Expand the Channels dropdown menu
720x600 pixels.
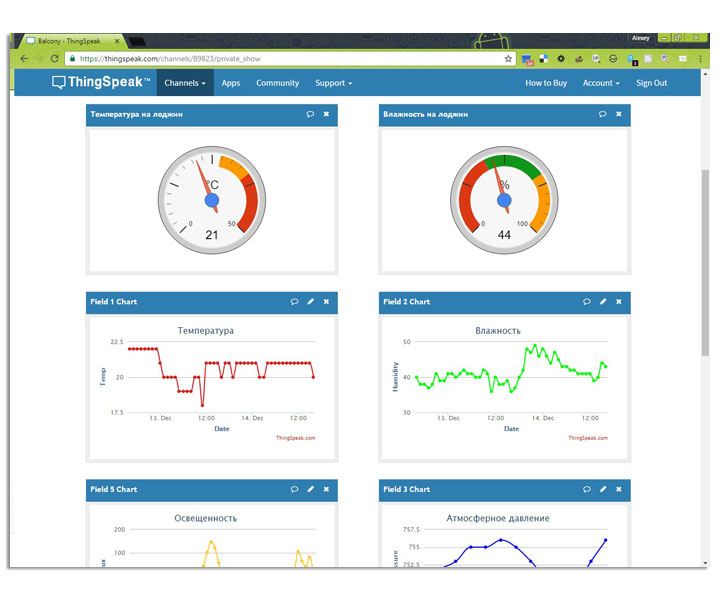(185, 83)
